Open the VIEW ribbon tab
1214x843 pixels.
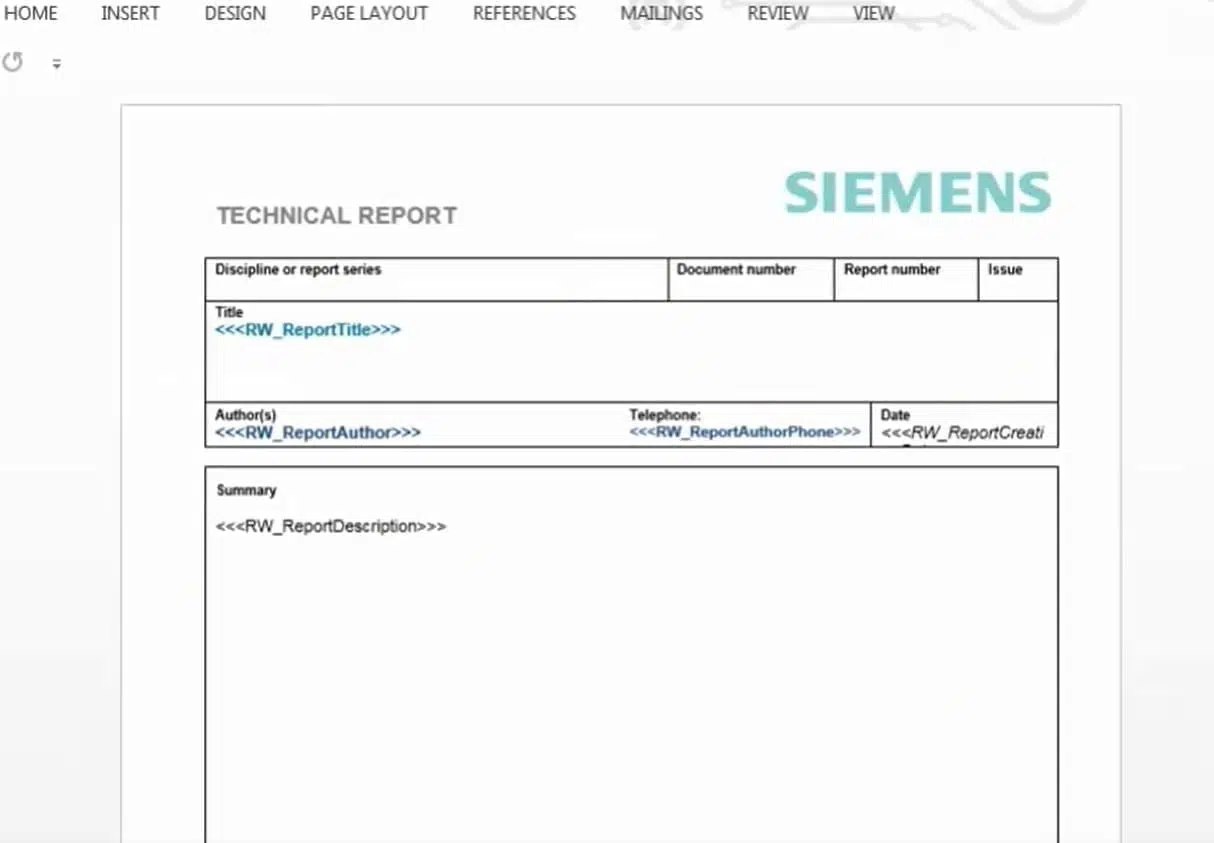pyautogui.click(x=874, y=13)
